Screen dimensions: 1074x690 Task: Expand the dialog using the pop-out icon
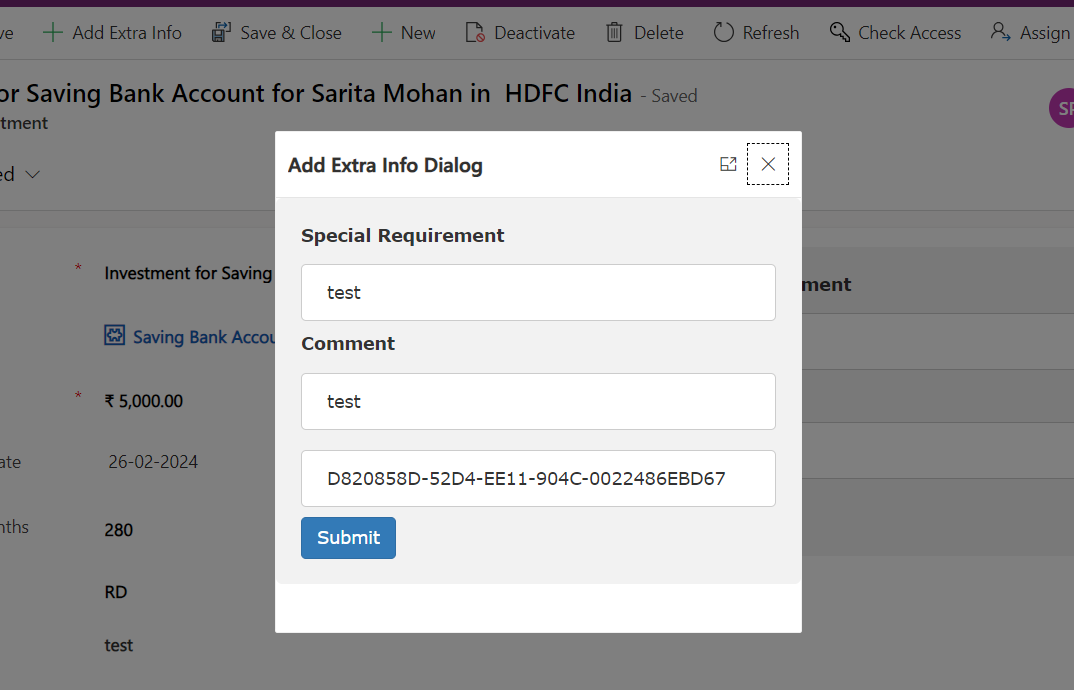728,164
